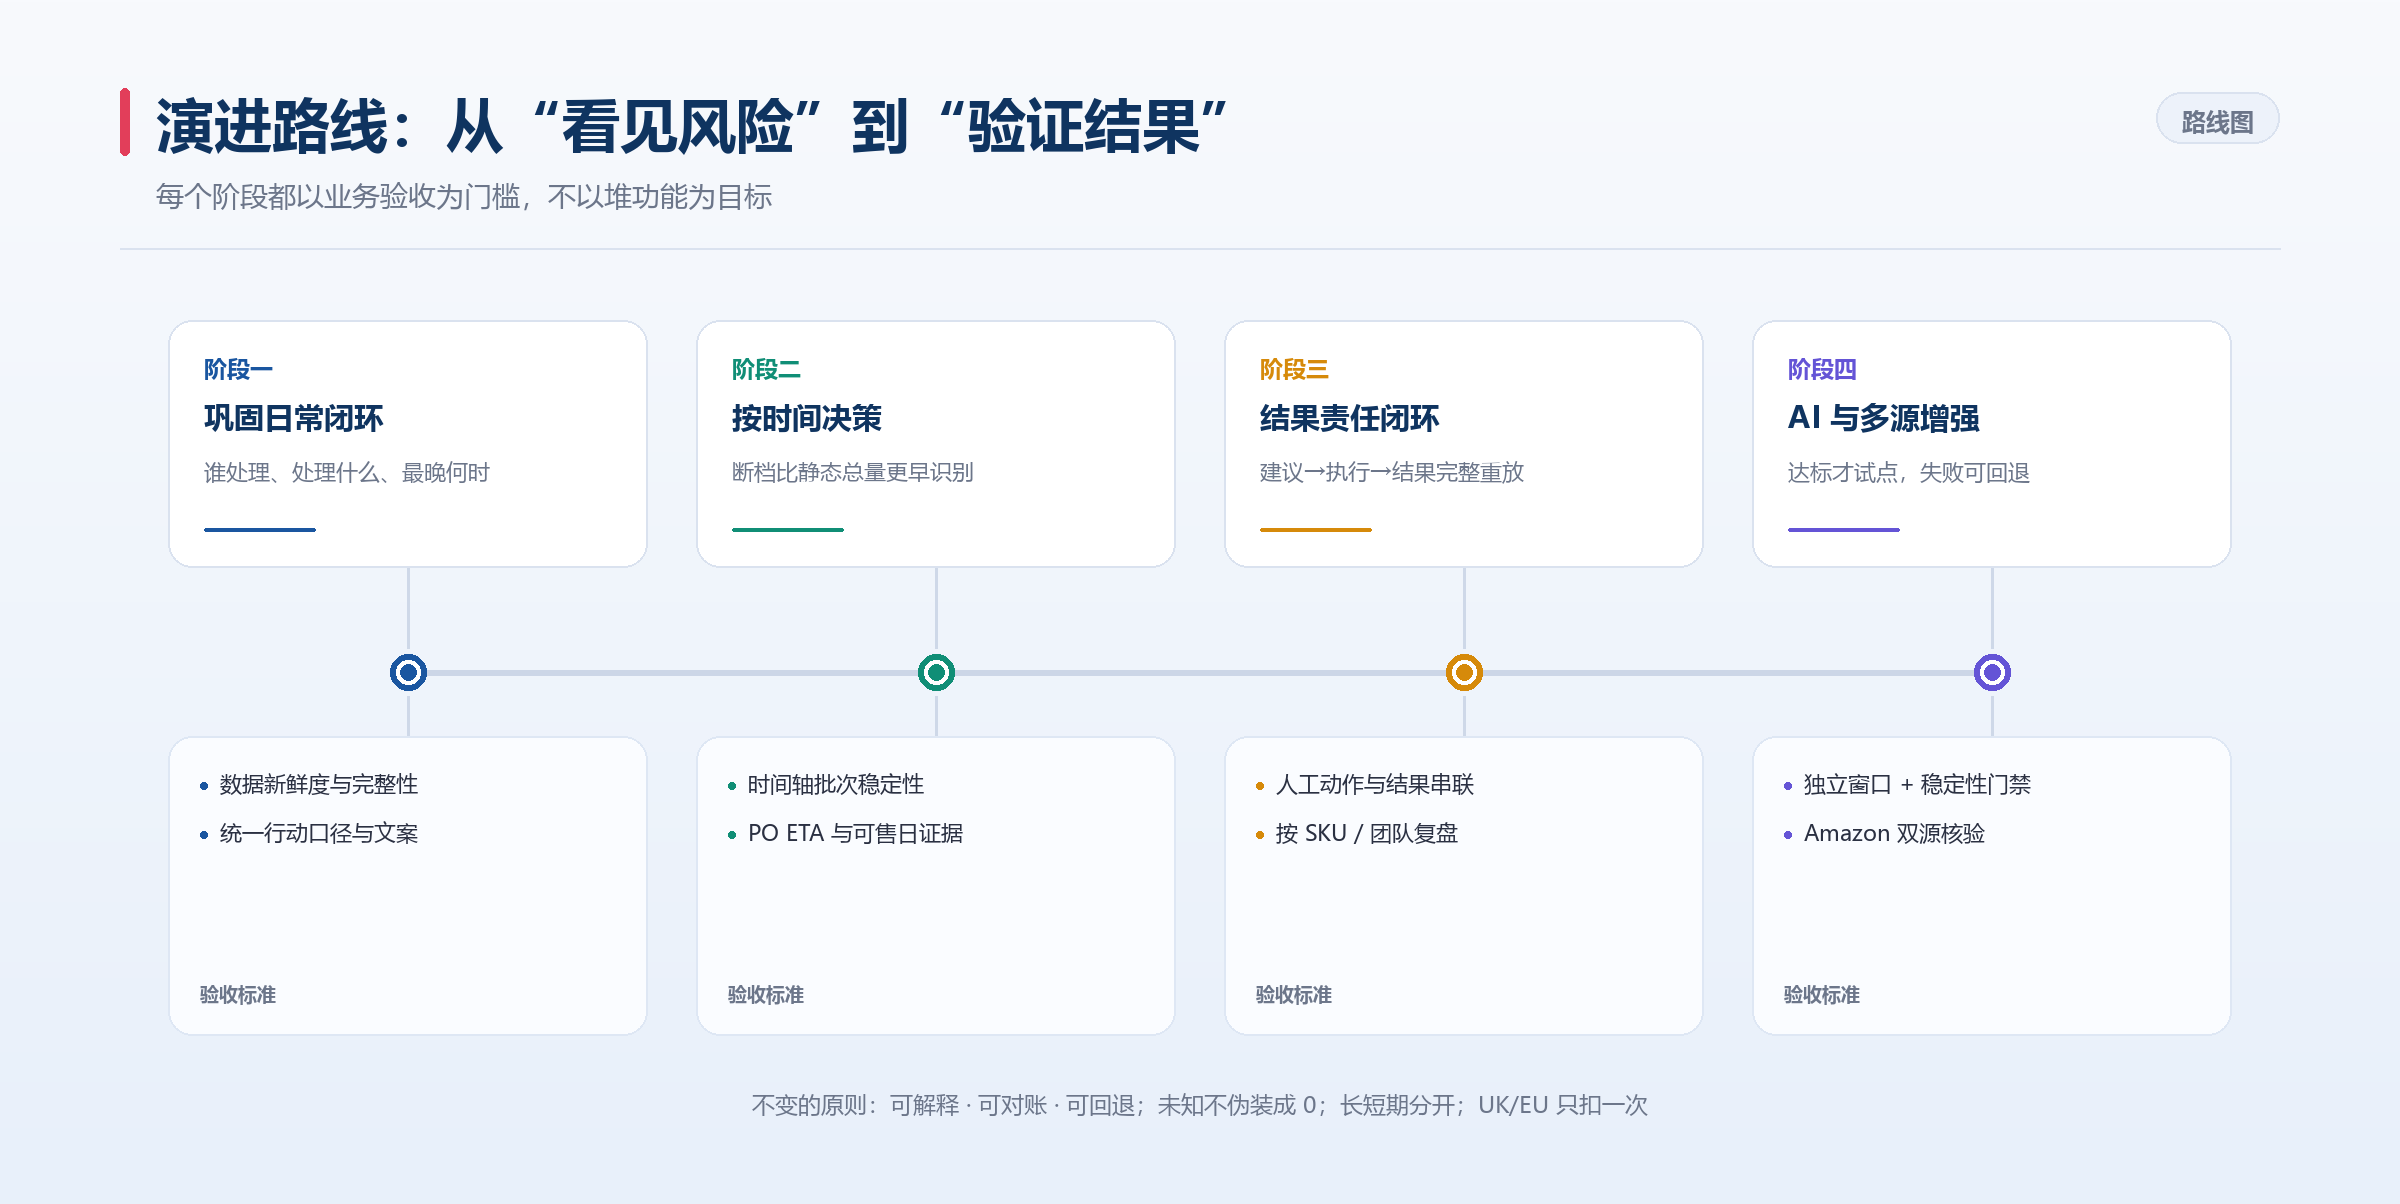Click the 阶段二 label
Viewport: 2400px width, 1204px height.
click(x=766, y=369)
